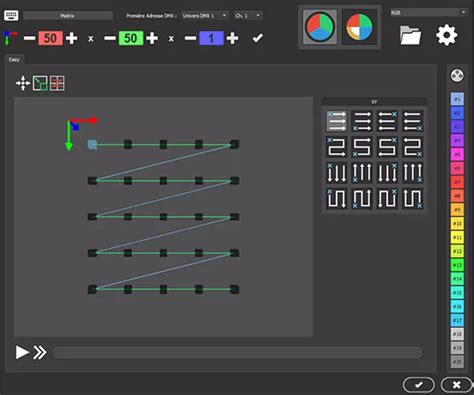Choose rows rightward pattern starting bottom-left
474x395 pixels.
tap(362, 121)
